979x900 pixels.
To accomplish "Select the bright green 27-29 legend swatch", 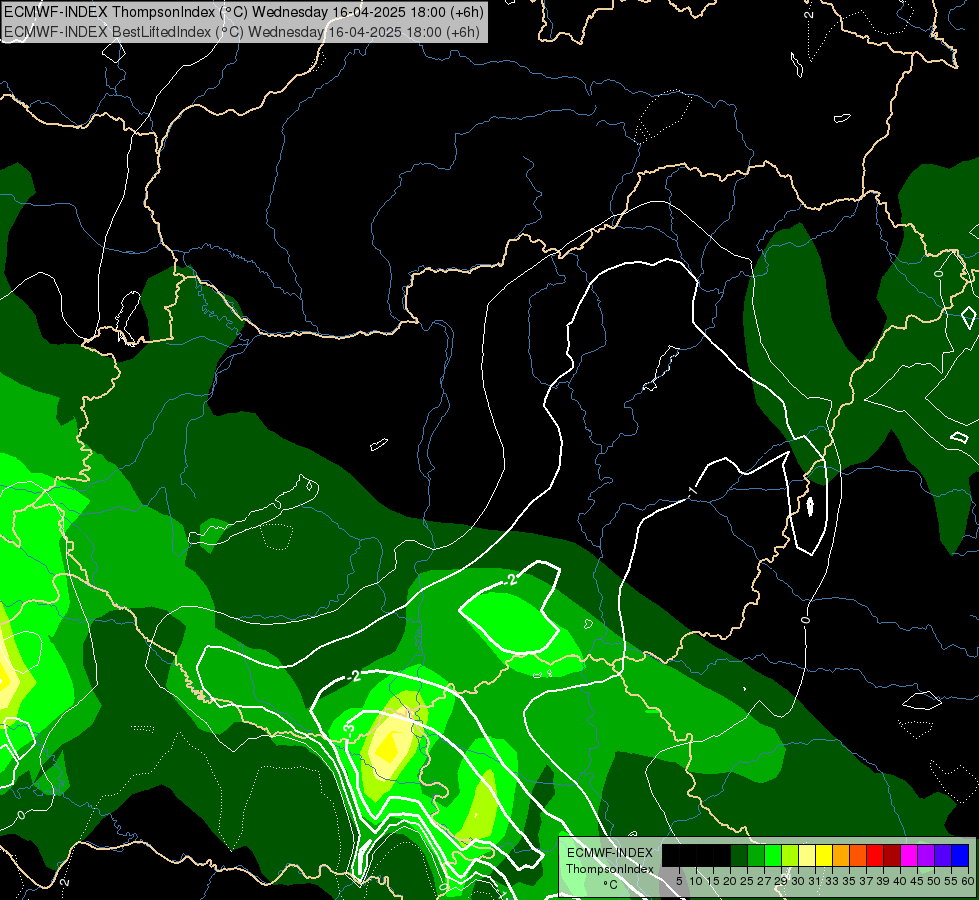I will (x=773, y=855).
